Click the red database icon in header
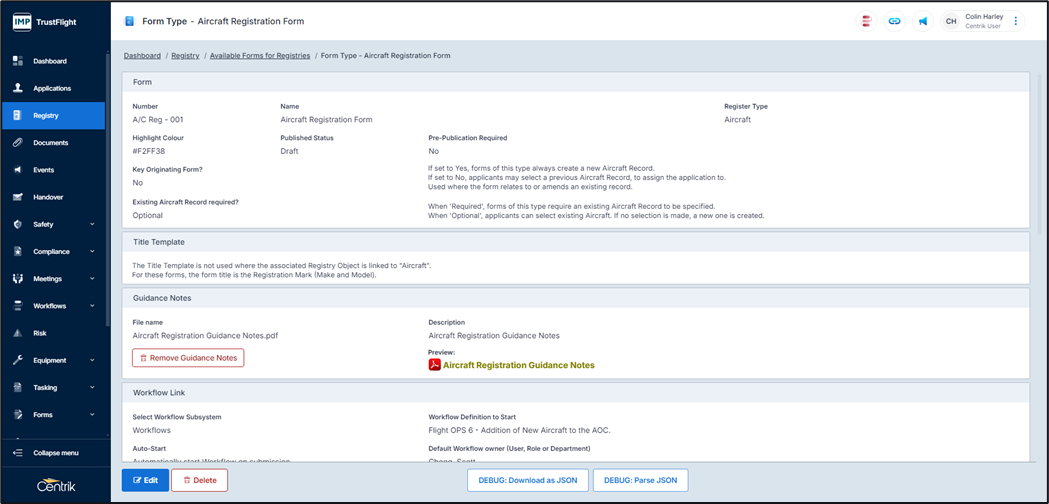 click(866, 21)
